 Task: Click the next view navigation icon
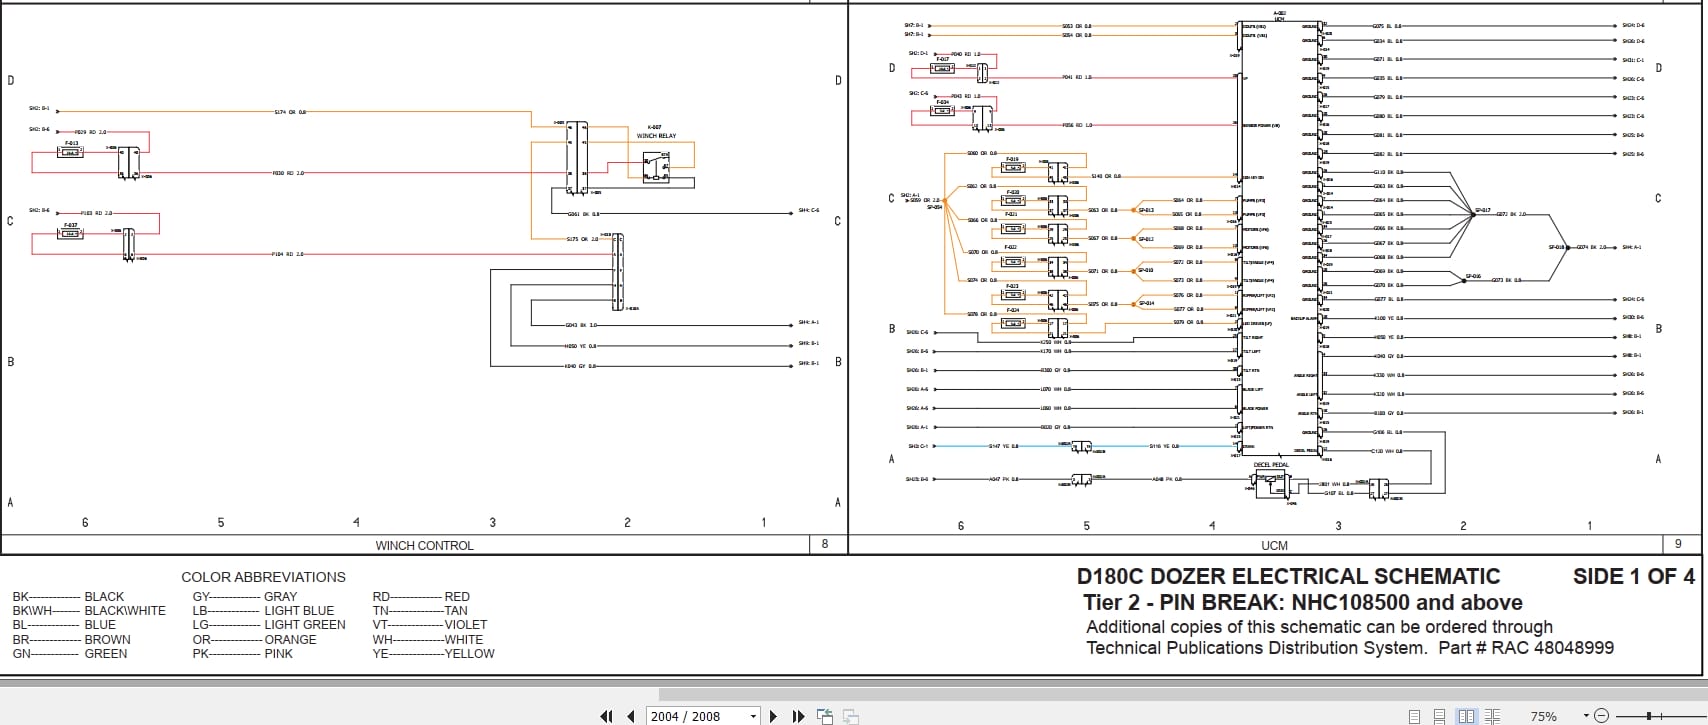[x=851, y=716]
